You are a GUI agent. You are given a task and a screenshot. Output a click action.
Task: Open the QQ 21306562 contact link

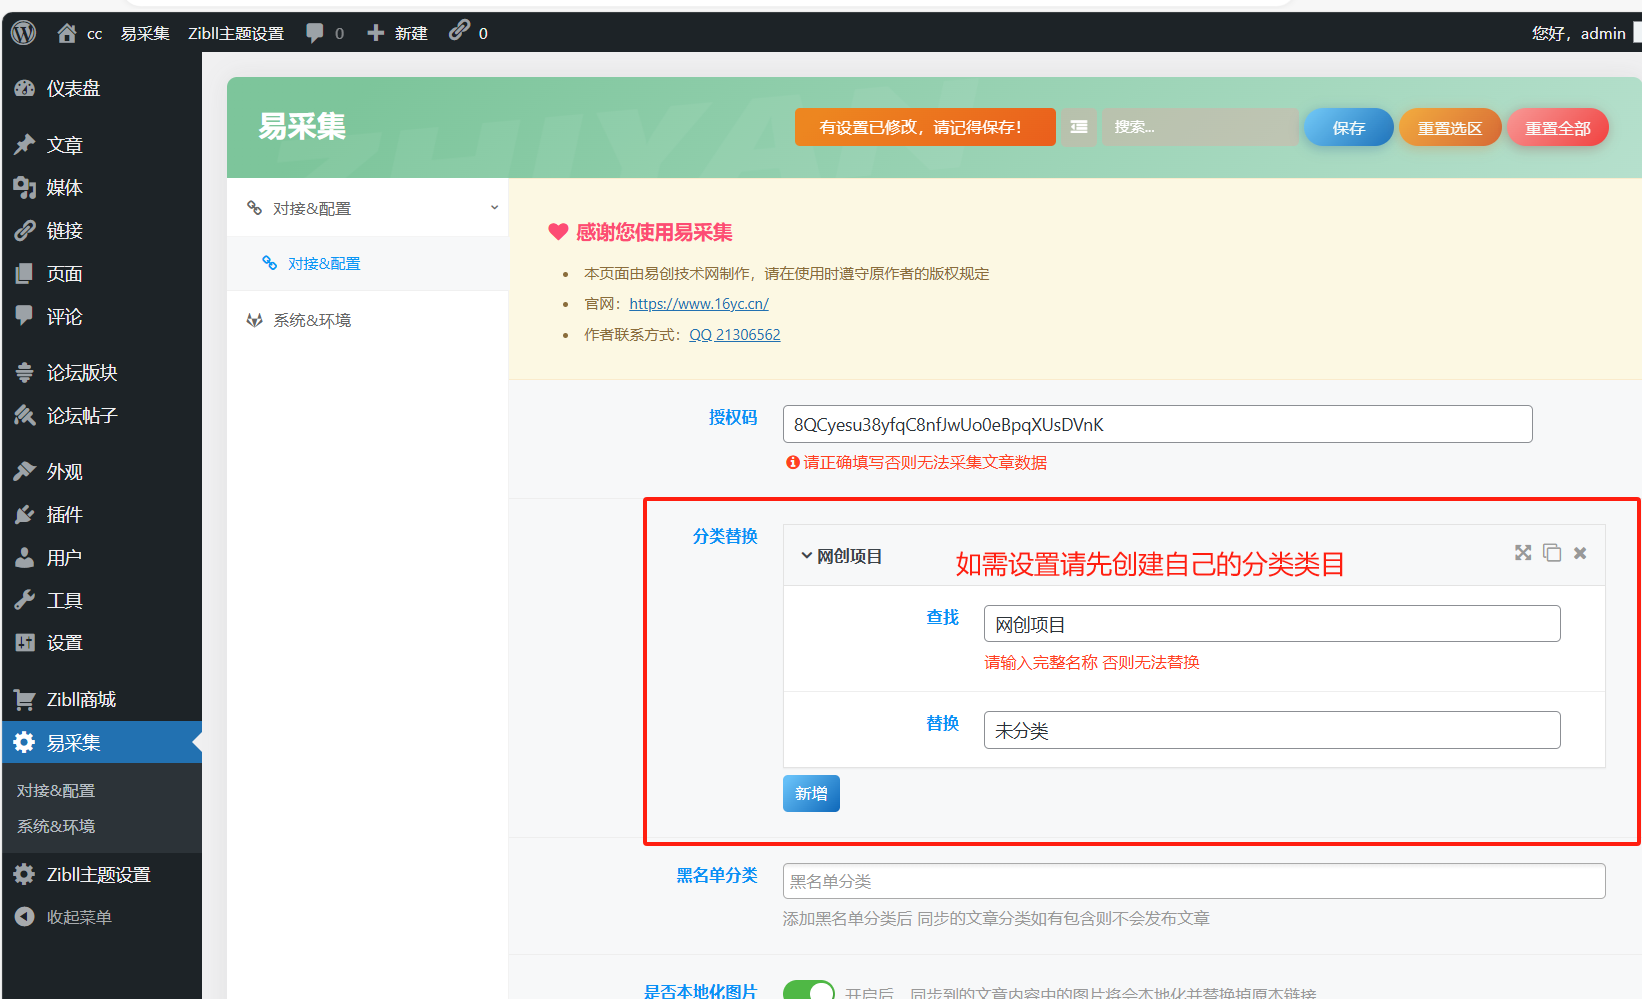735,335
